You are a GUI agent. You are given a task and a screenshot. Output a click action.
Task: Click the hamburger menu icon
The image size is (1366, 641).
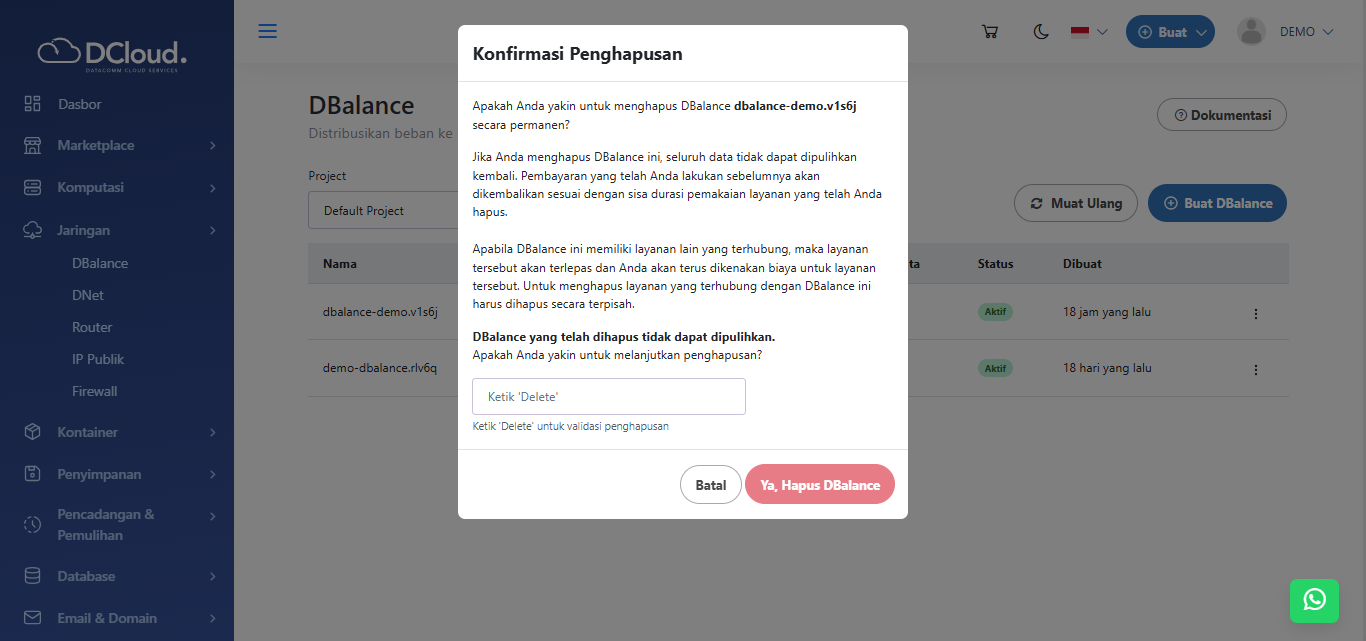pos(268,31)
